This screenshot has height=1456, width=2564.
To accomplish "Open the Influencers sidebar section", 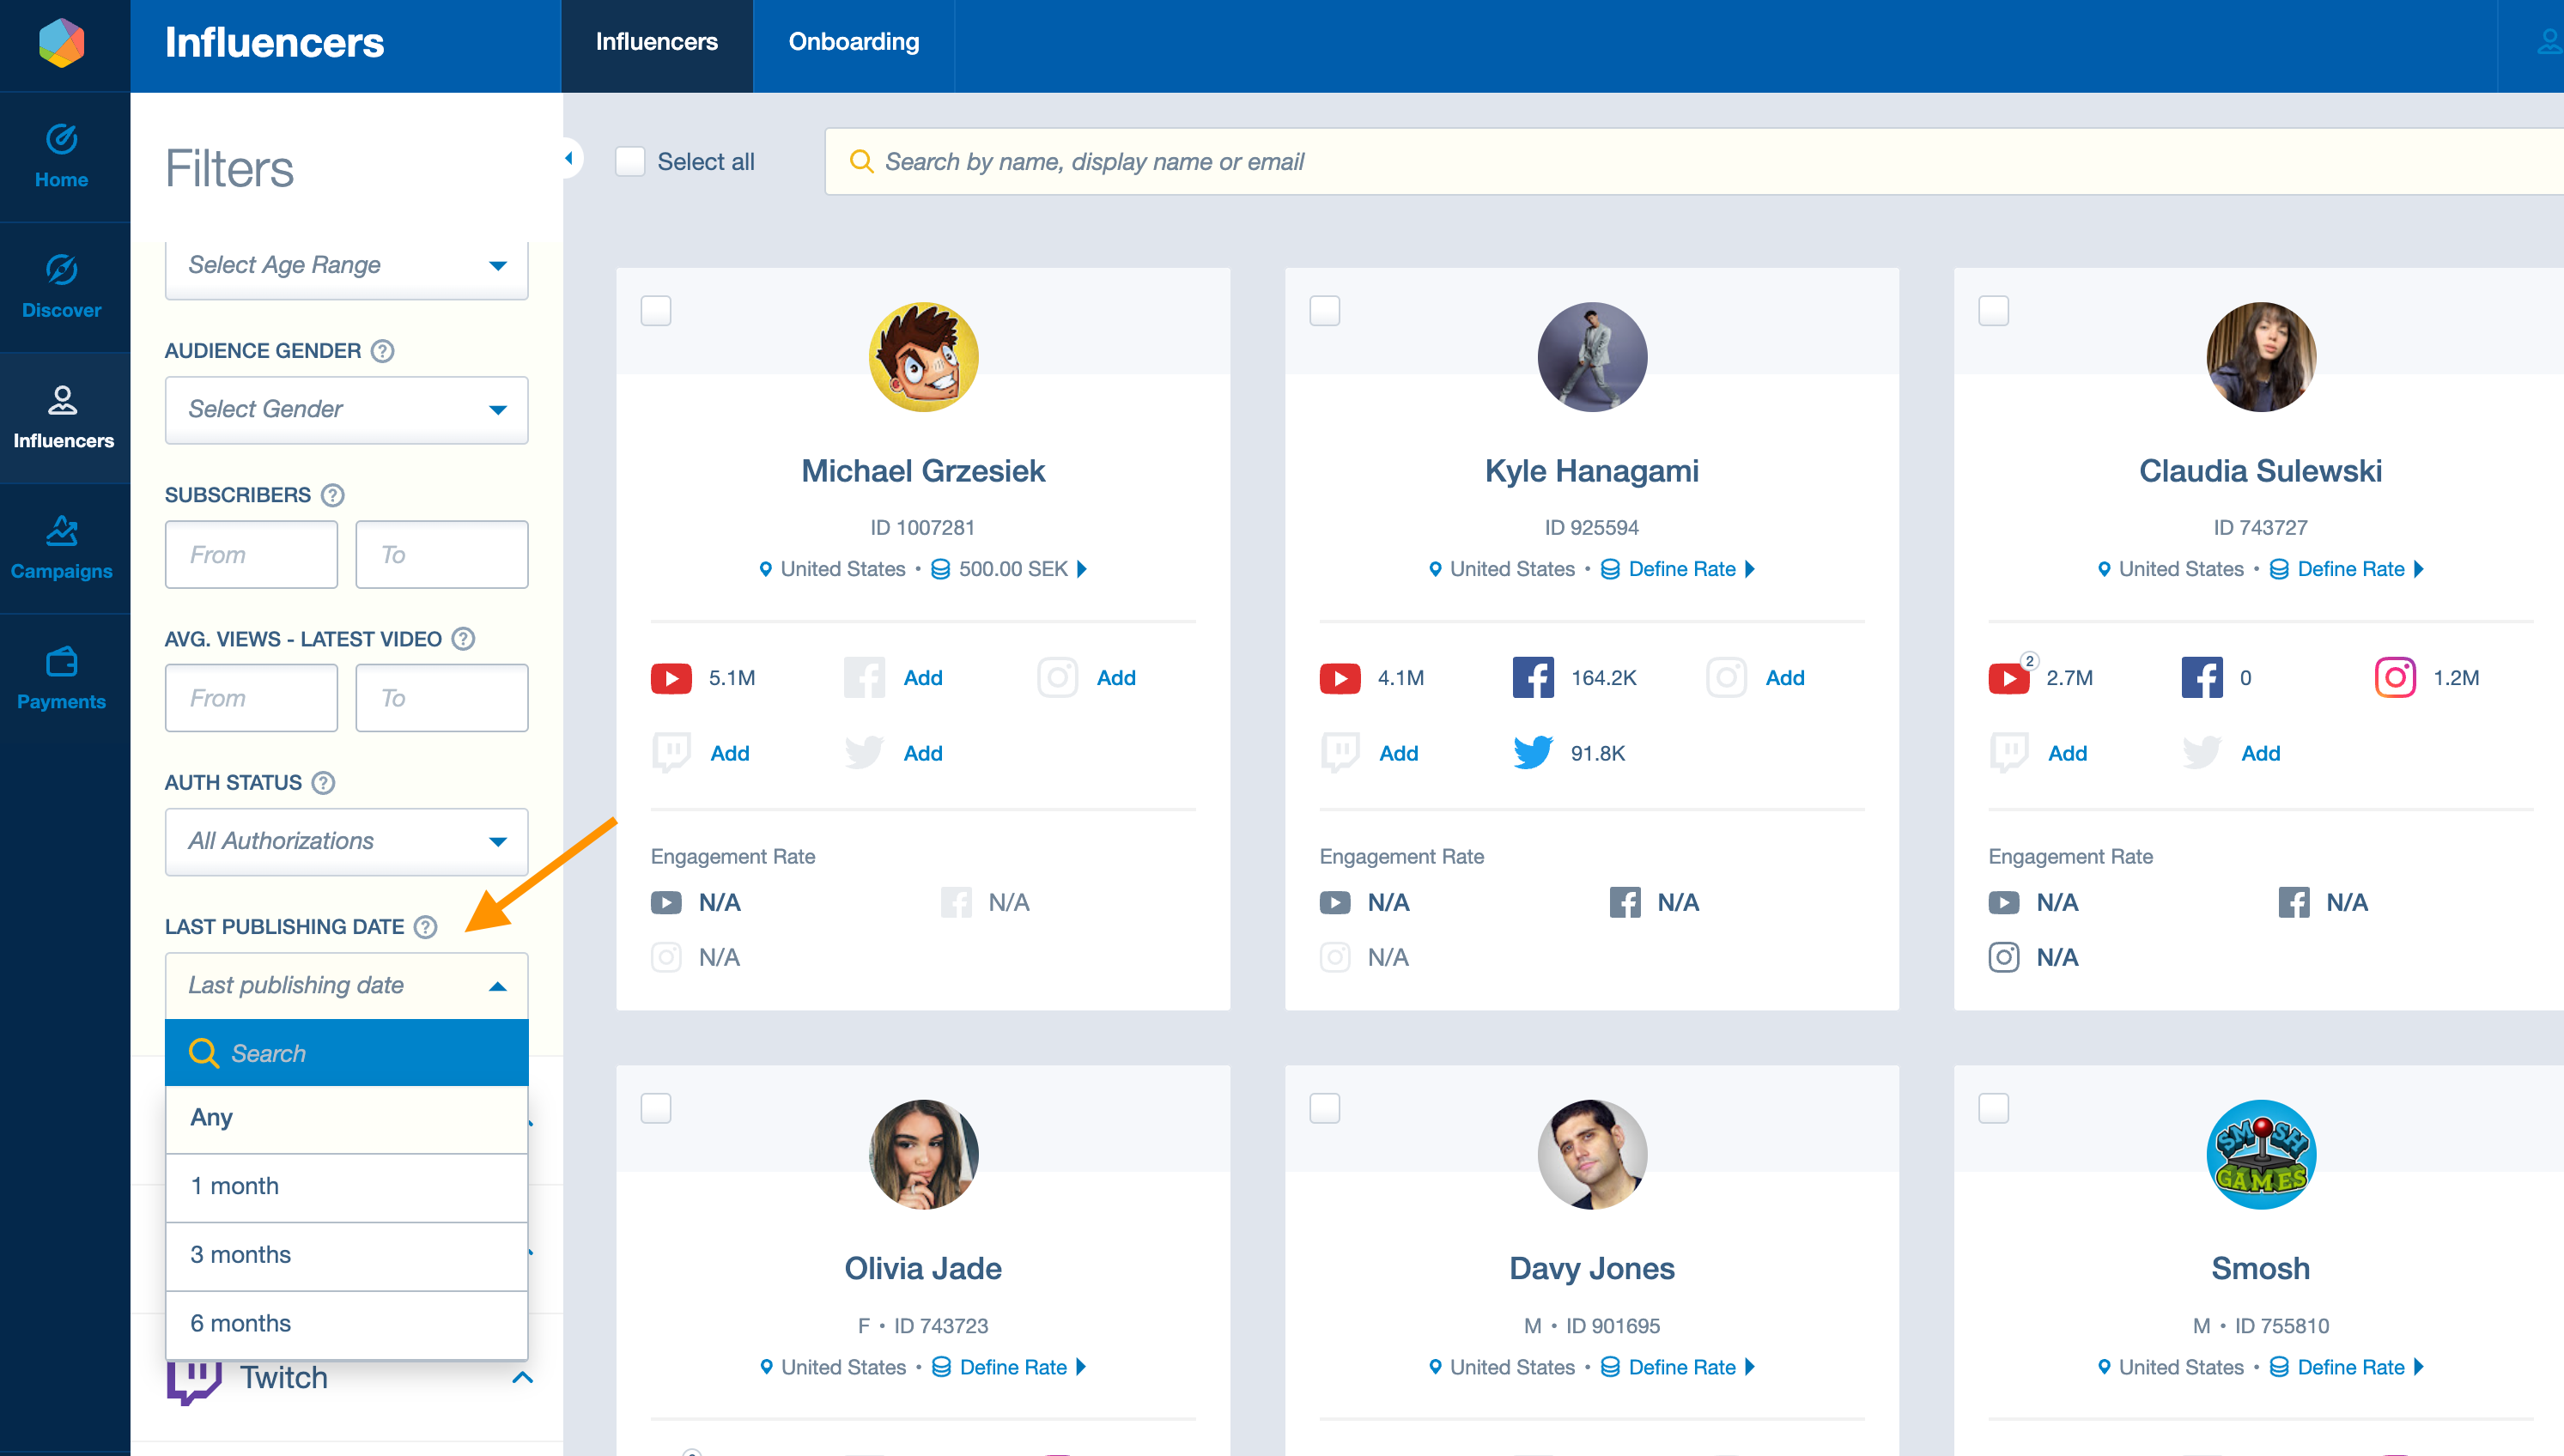I will click(x=62, y=418).
